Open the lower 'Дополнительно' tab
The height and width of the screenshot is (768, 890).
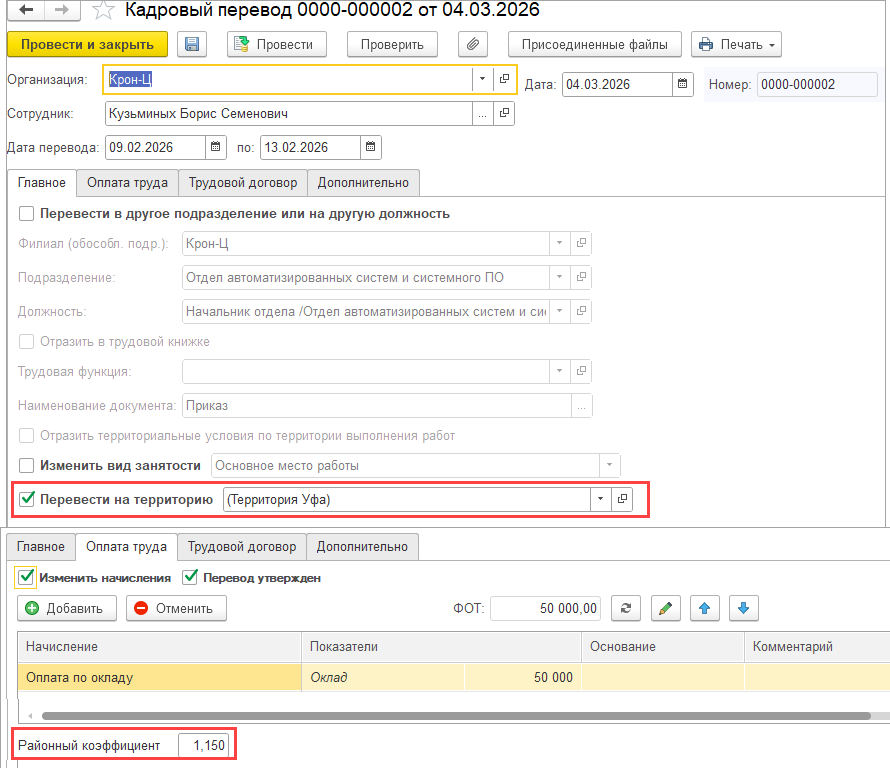tap(363, 547)
